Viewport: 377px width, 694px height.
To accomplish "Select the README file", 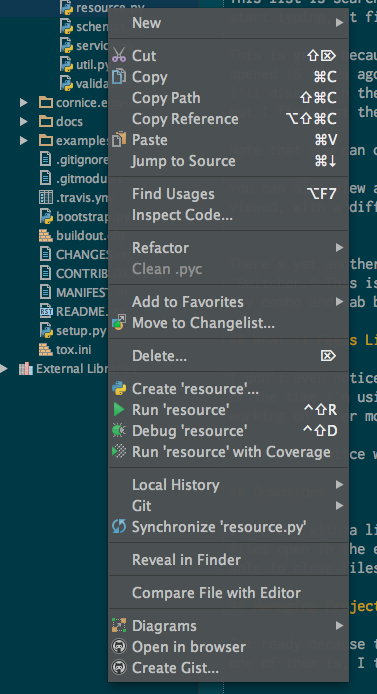I will [x=82, y=312].
